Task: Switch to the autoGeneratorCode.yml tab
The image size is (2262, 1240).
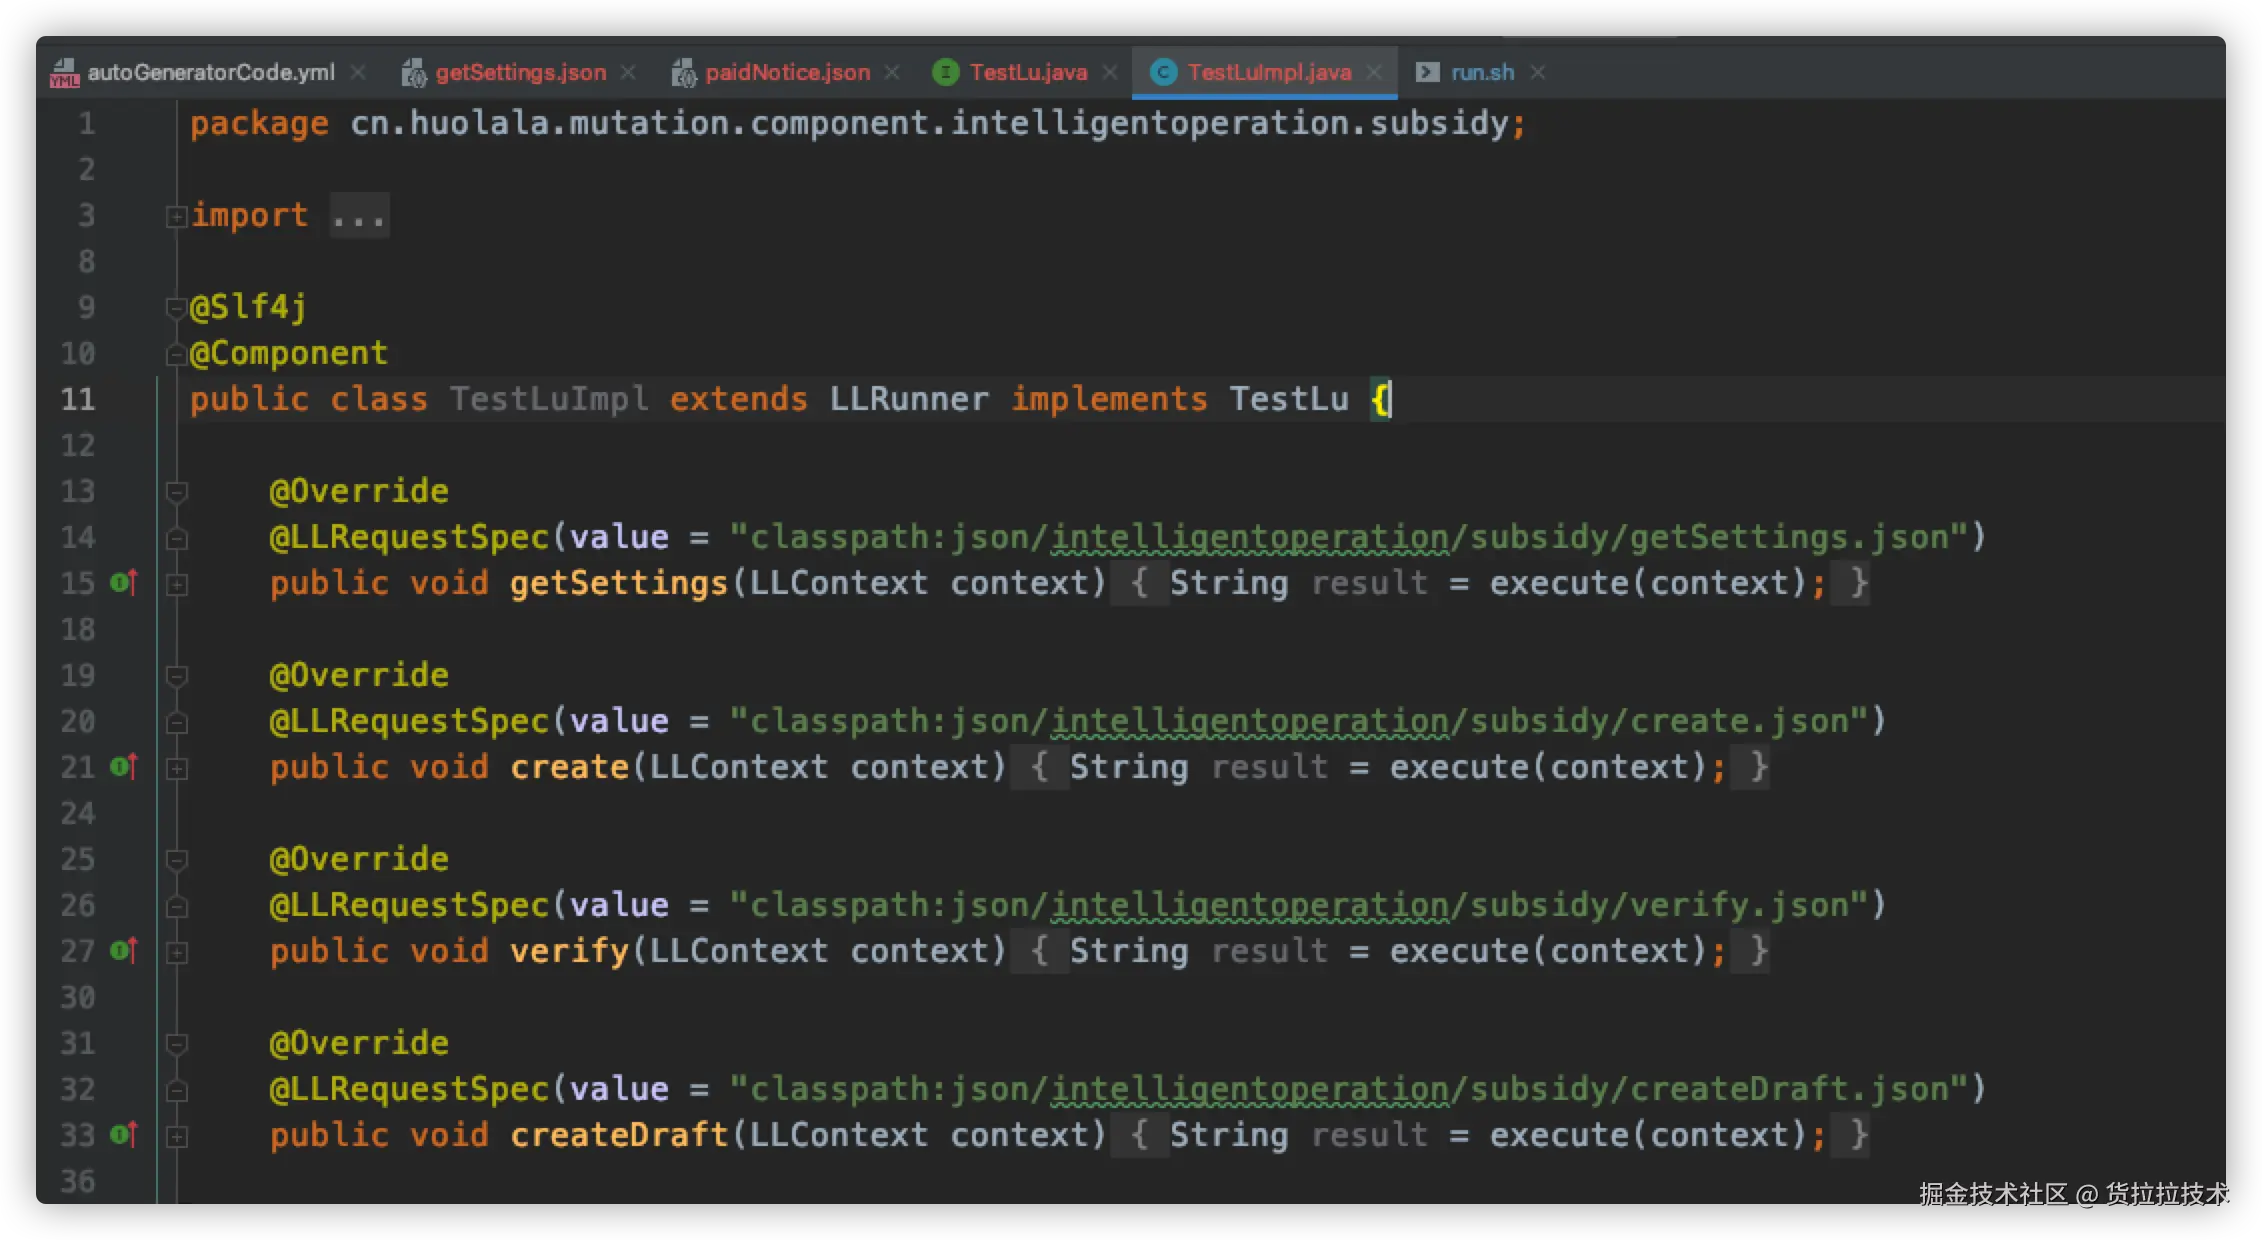Action: pos(211,72)
